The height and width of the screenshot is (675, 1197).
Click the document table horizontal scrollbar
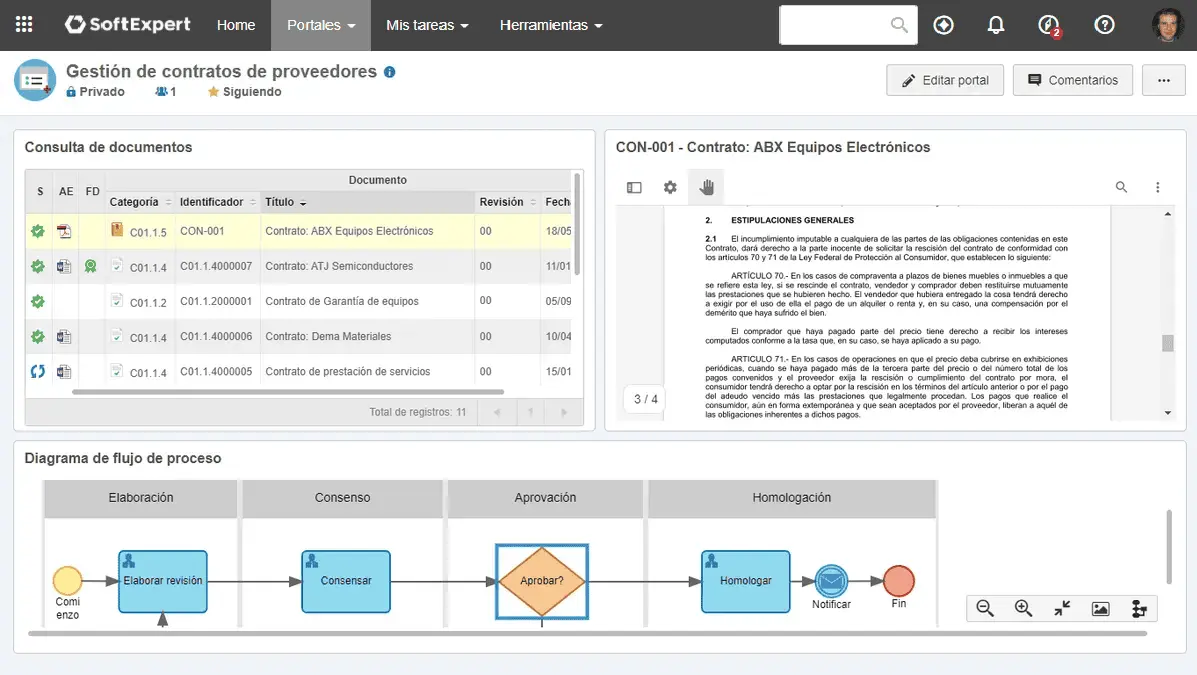288,392
